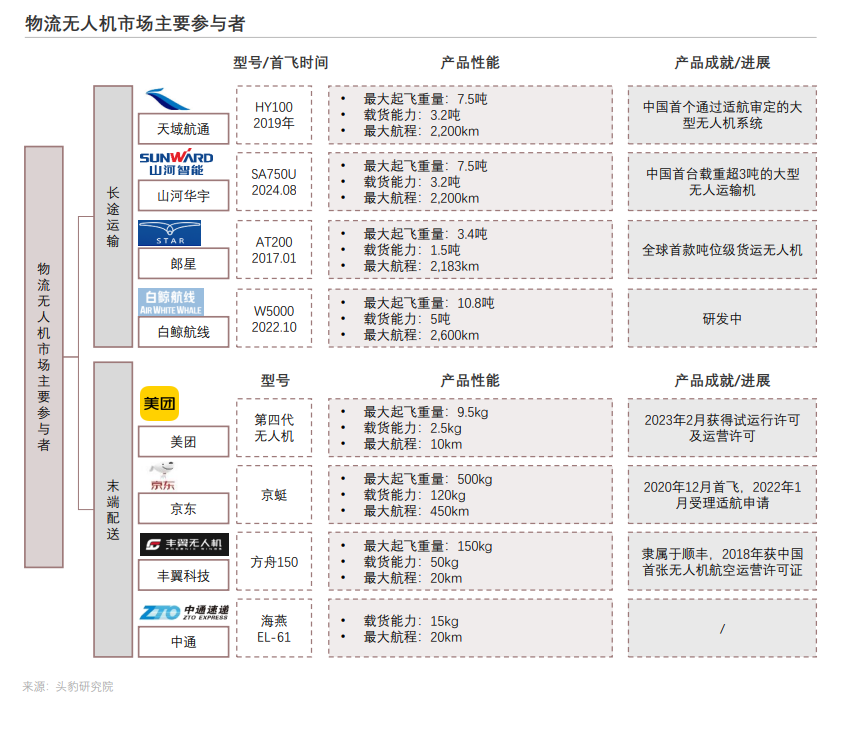Click 中国首台载重超3吨的大型无人运输机 cell
The height and width of the screenshot is (732, 860).
point(722,182)
